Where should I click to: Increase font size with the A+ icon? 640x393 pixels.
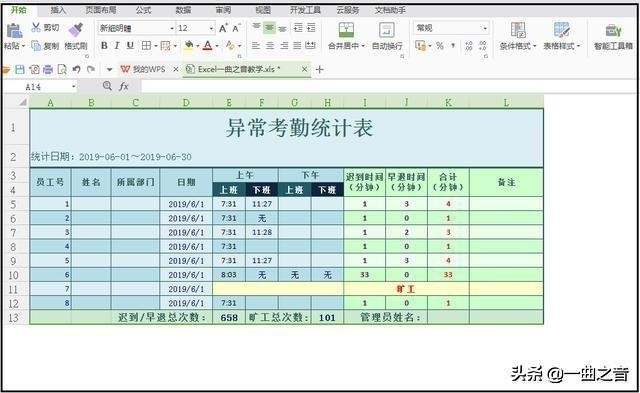pyautogui.click(x=223, y=28)
